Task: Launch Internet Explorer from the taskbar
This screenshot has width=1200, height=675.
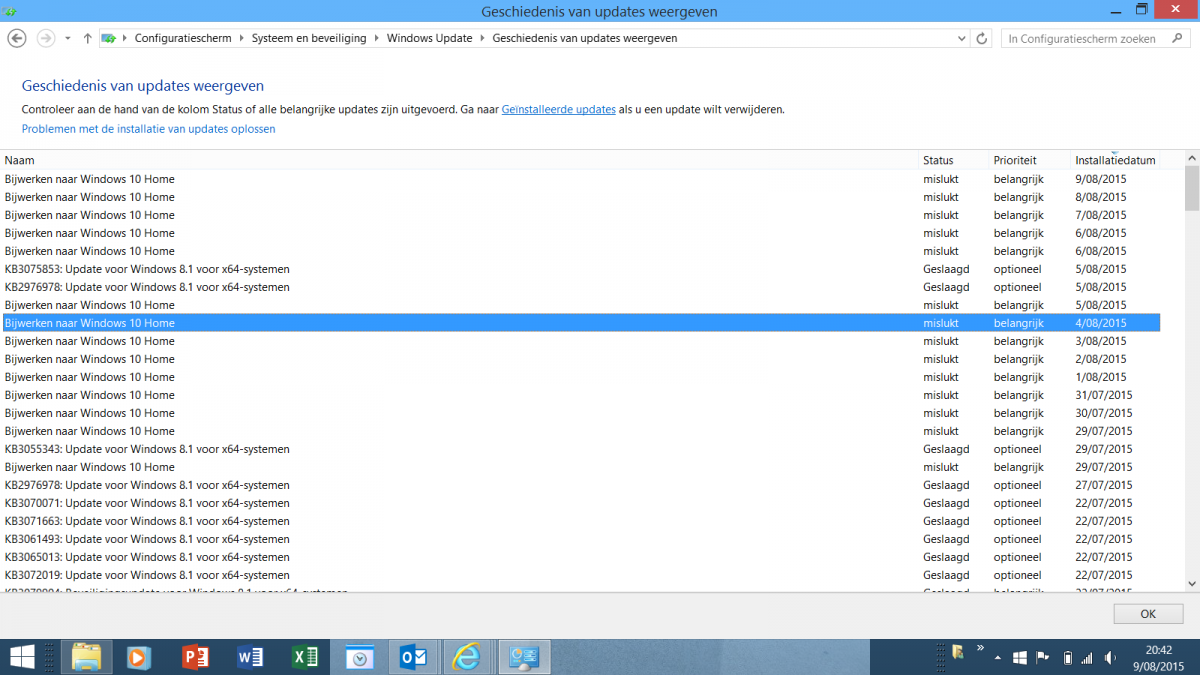Action: [467, 657]
